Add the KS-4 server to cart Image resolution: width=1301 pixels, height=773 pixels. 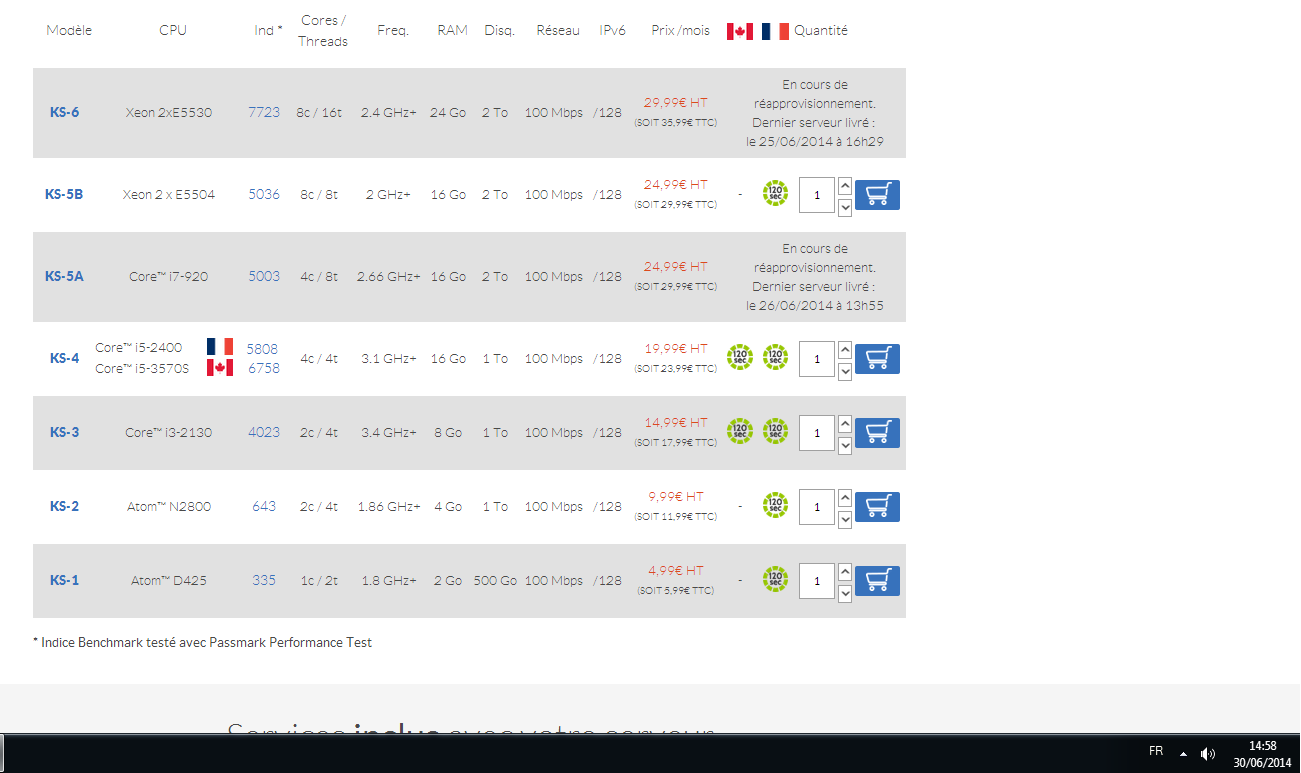pos(877,359)
